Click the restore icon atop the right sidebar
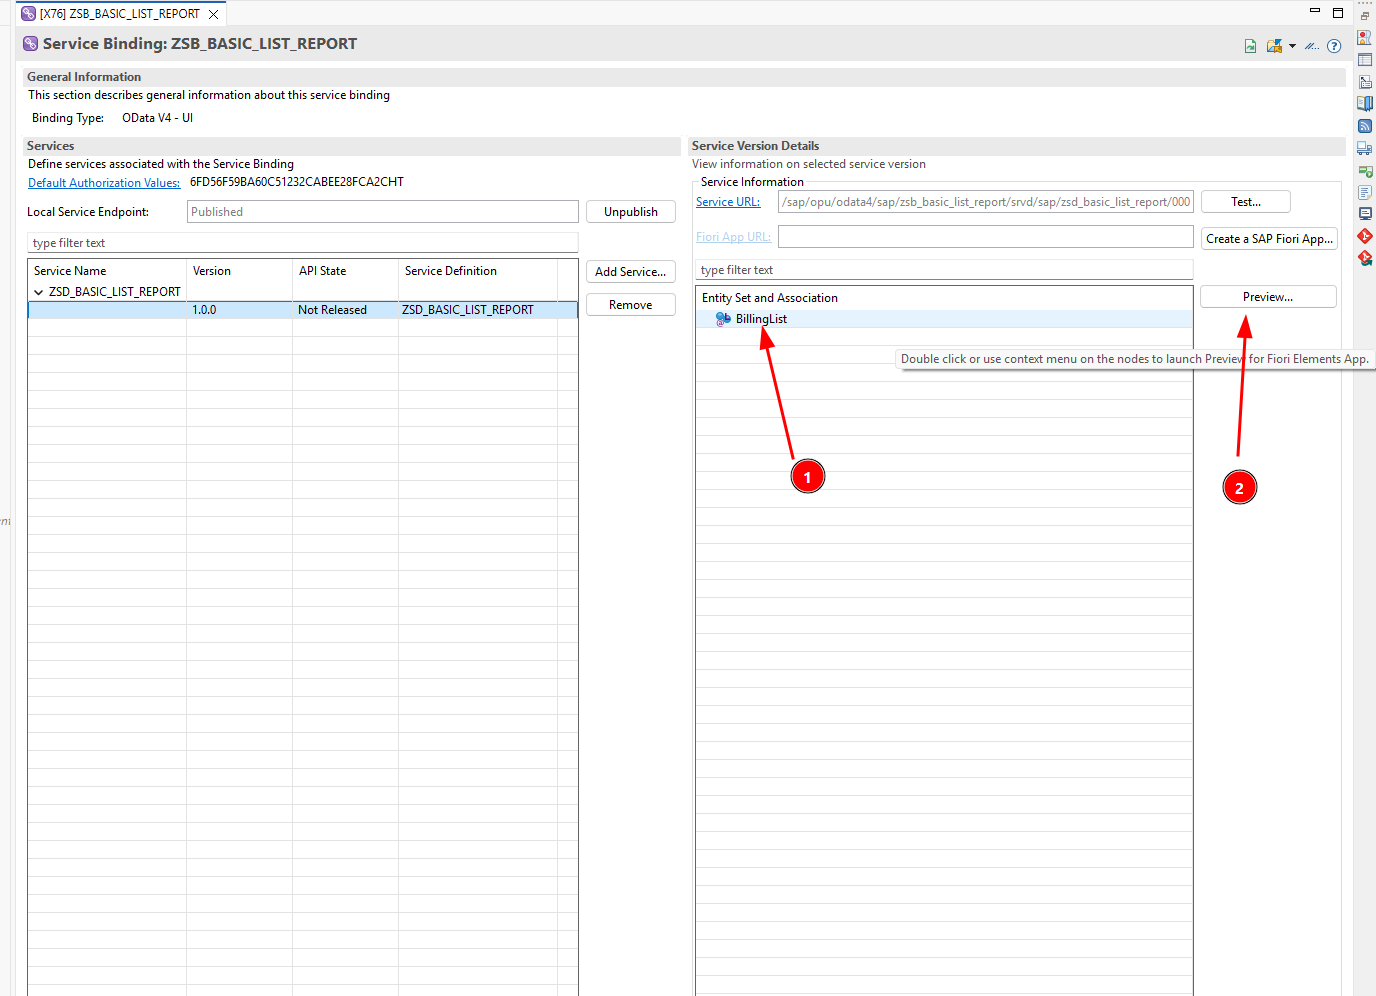 [x=1365, y=16]
